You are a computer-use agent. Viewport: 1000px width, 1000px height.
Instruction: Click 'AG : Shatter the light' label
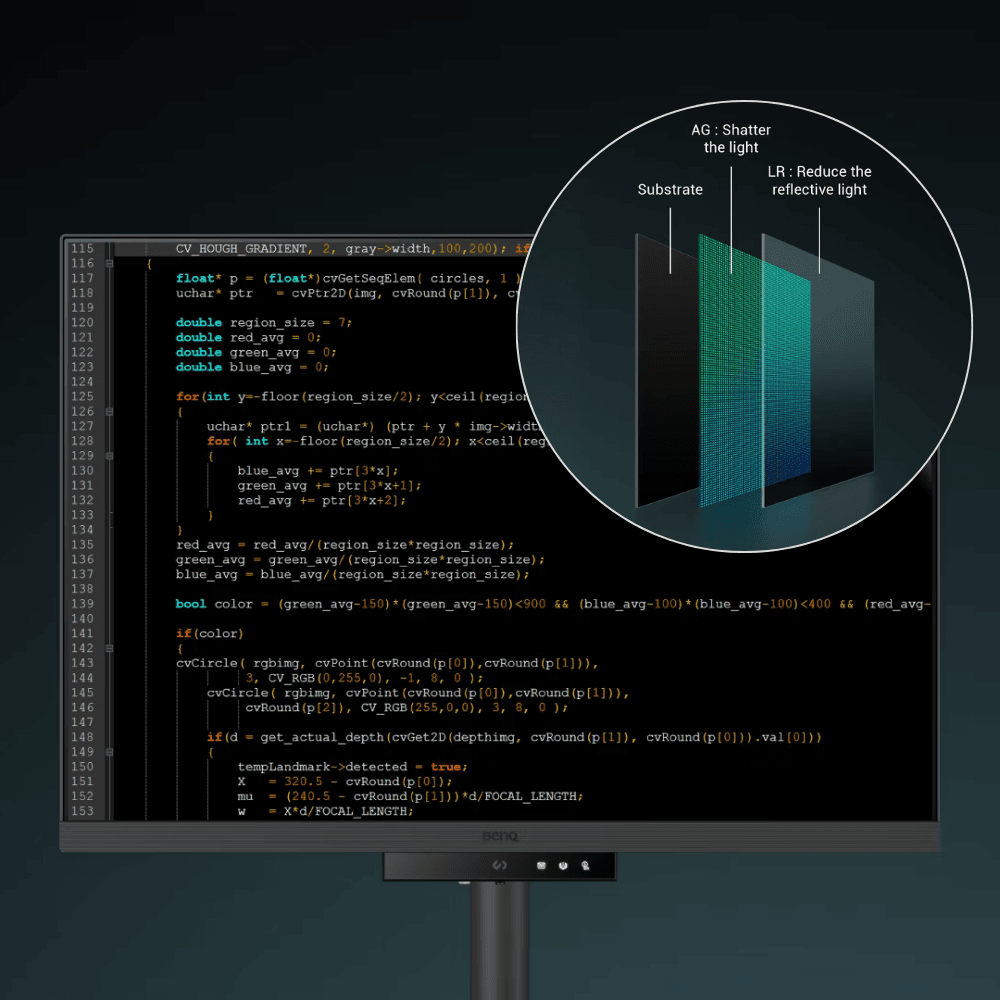click(731, 138)
